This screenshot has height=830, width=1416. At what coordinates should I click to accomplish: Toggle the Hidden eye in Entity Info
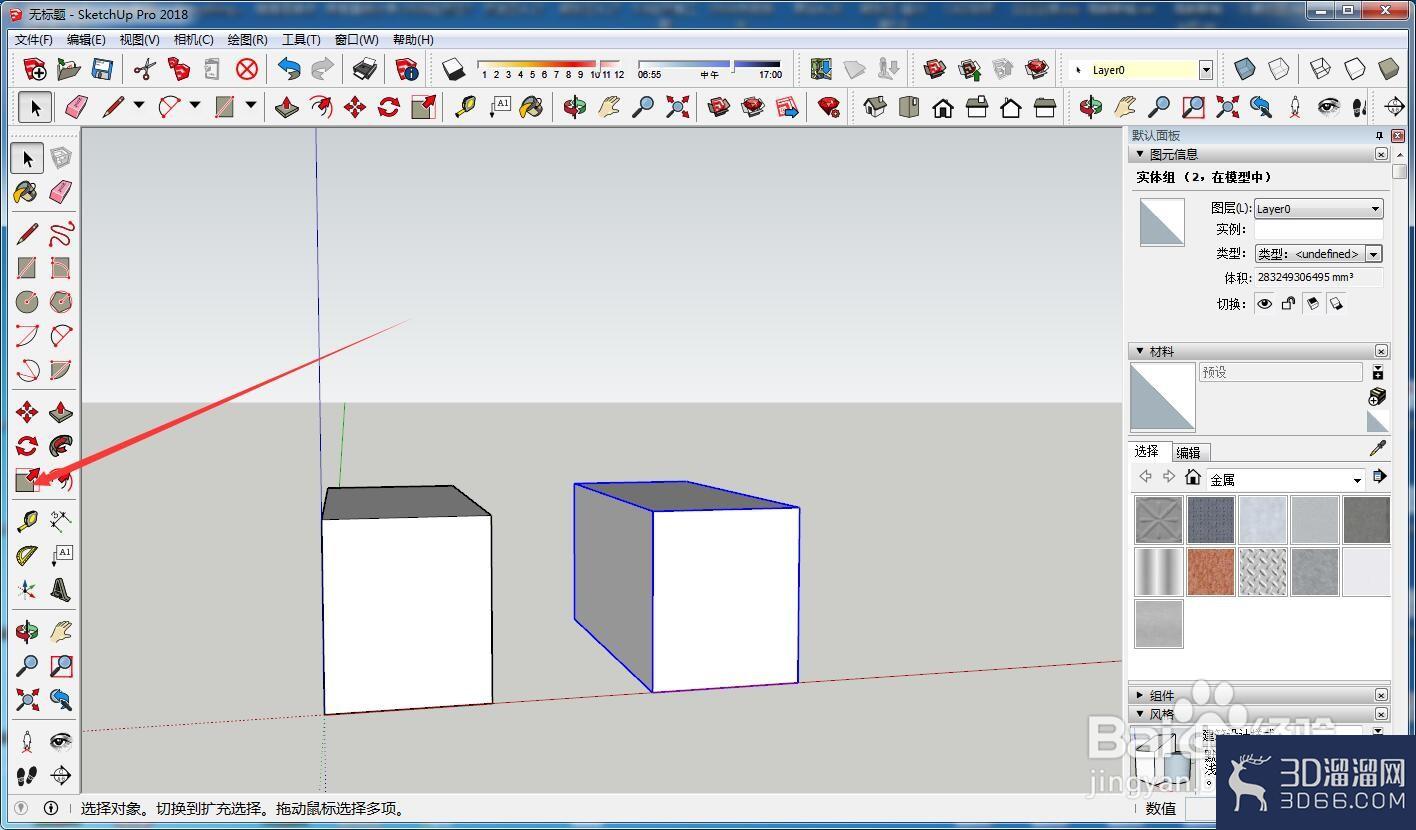click(x=1264, y=304)
